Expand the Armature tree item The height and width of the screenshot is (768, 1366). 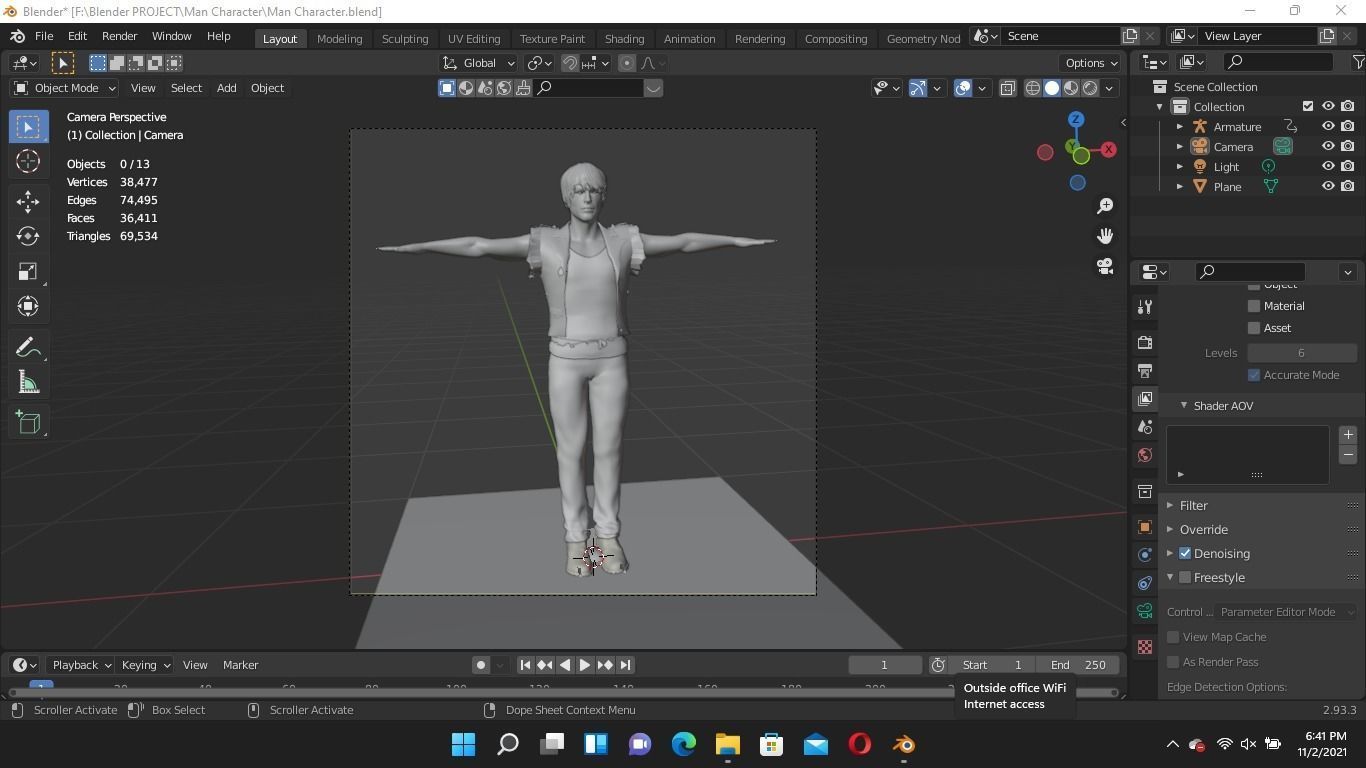[x=1180, y=127]
